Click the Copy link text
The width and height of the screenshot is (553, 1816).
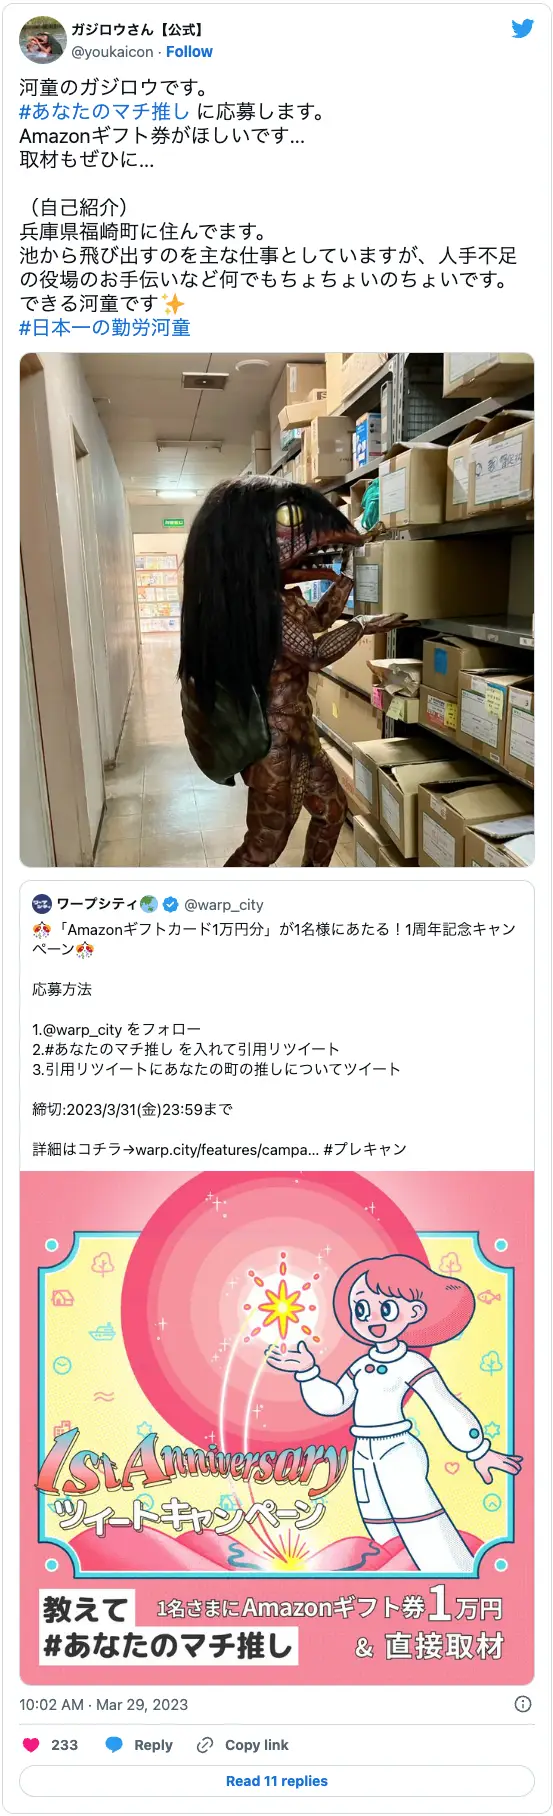point(256,1745)
